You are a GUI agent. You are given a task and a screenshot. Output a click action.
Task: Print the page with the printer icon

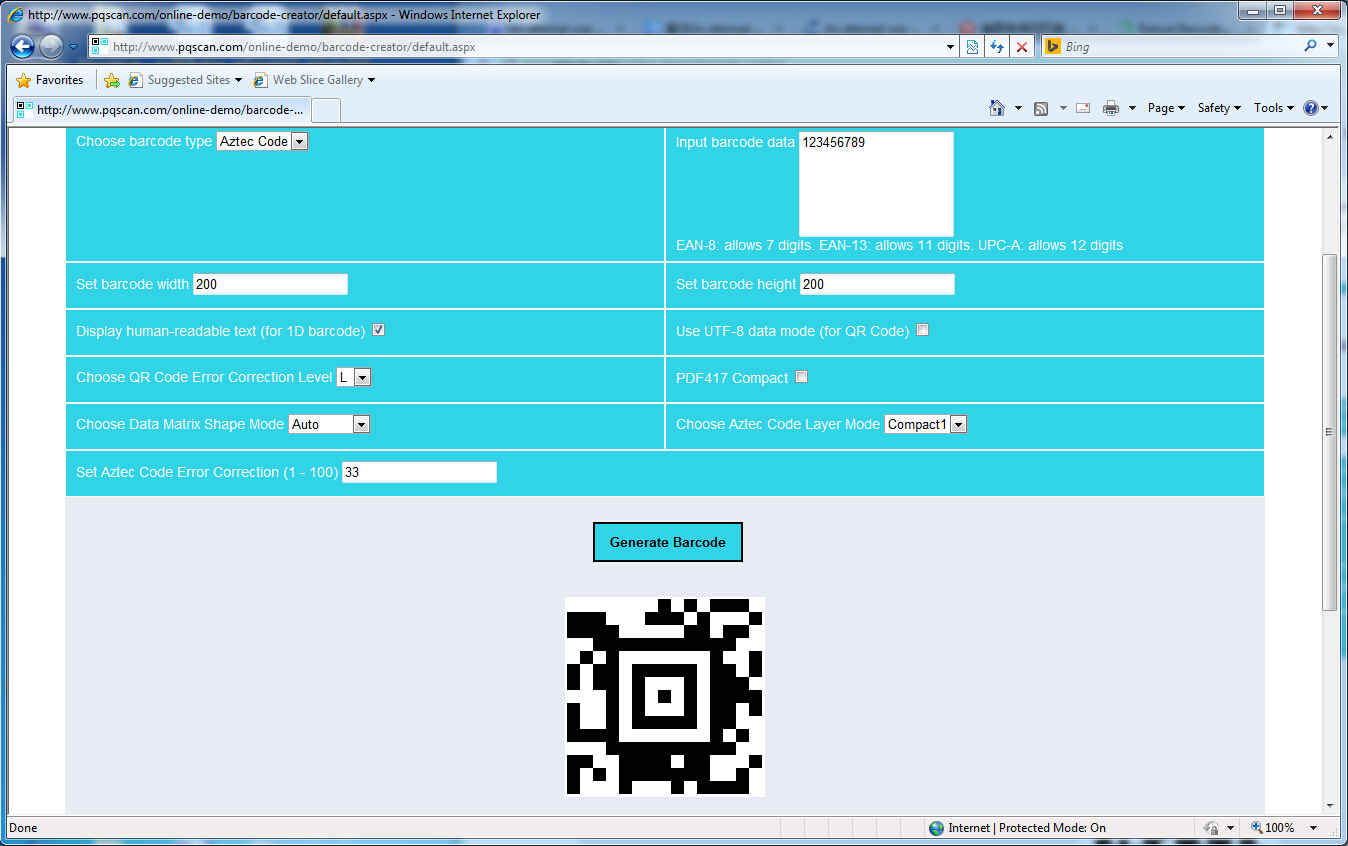[x=1110, y=108]
